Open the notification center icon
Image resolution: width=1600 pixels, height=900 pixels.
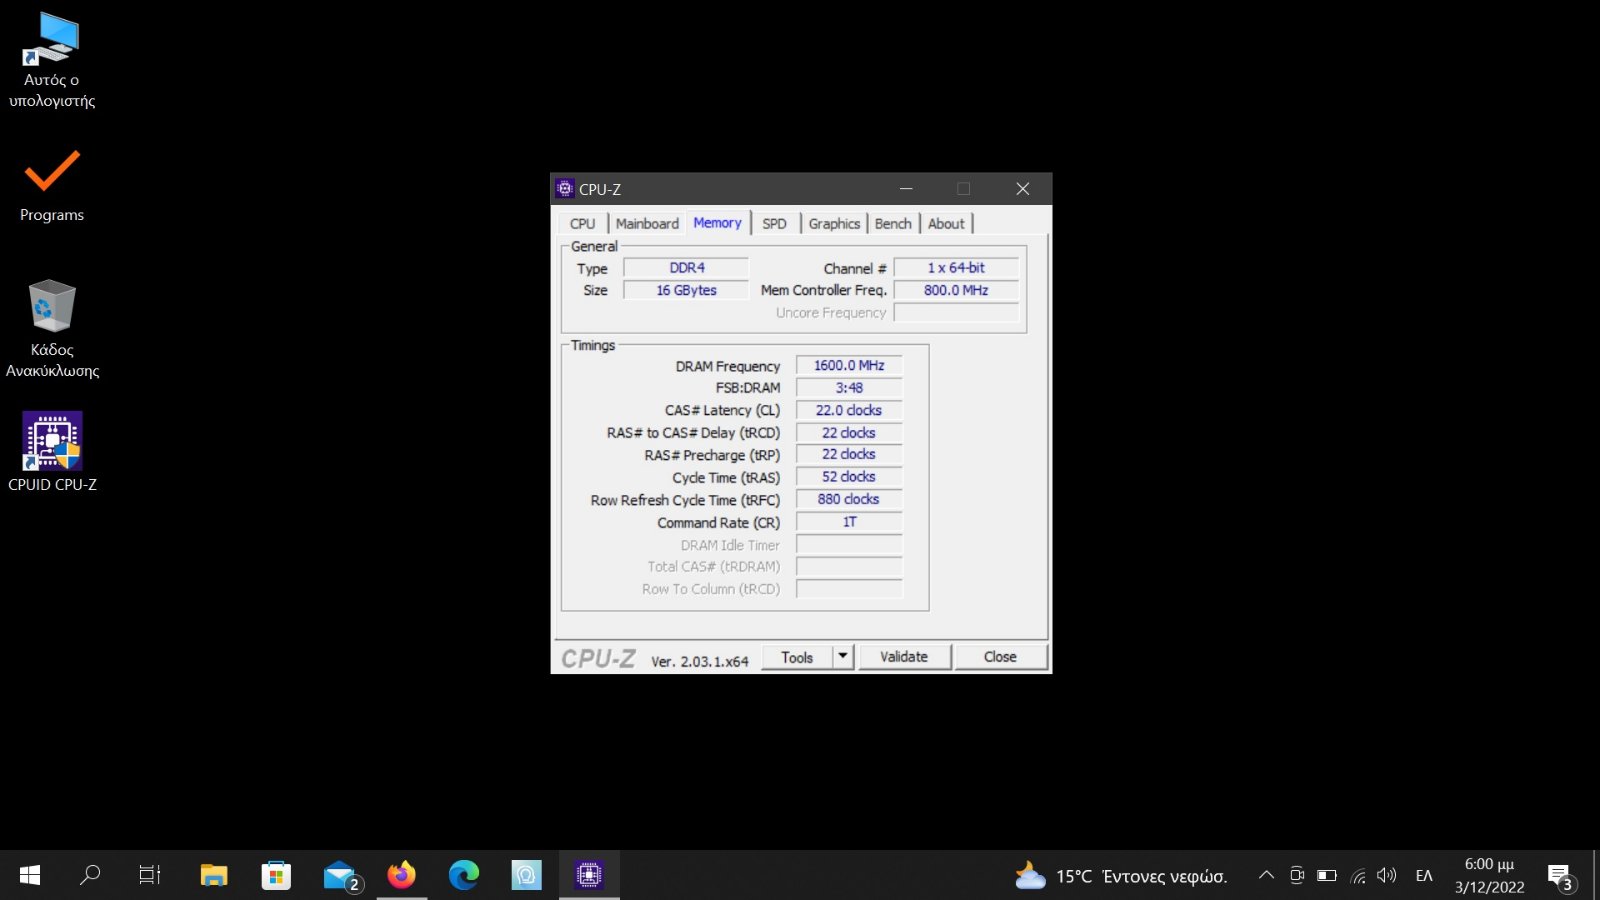tap(1561, 877)
